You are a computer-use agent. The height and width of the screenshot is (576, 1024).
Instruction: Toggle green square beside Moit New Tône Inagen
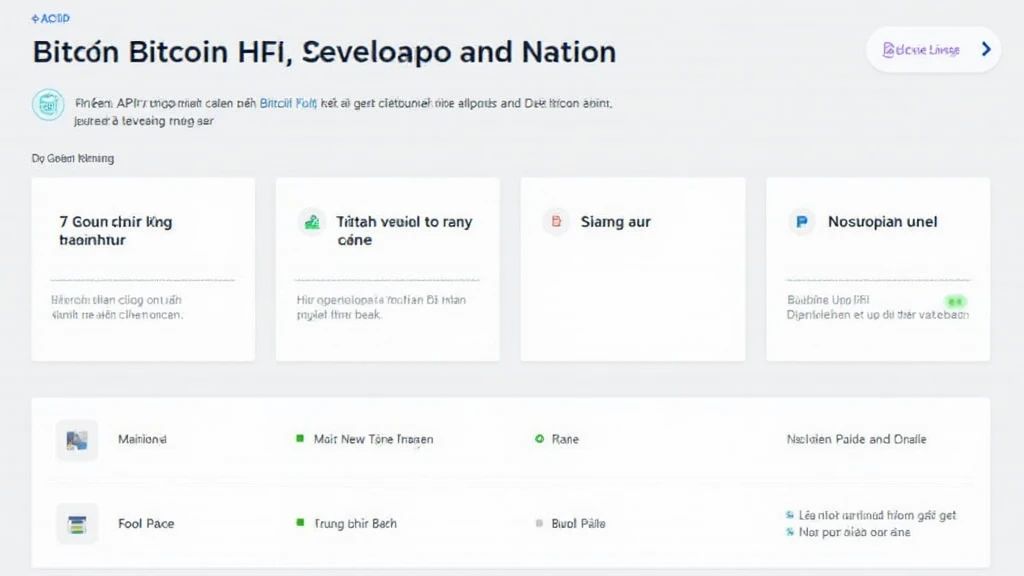pos(299,439)
